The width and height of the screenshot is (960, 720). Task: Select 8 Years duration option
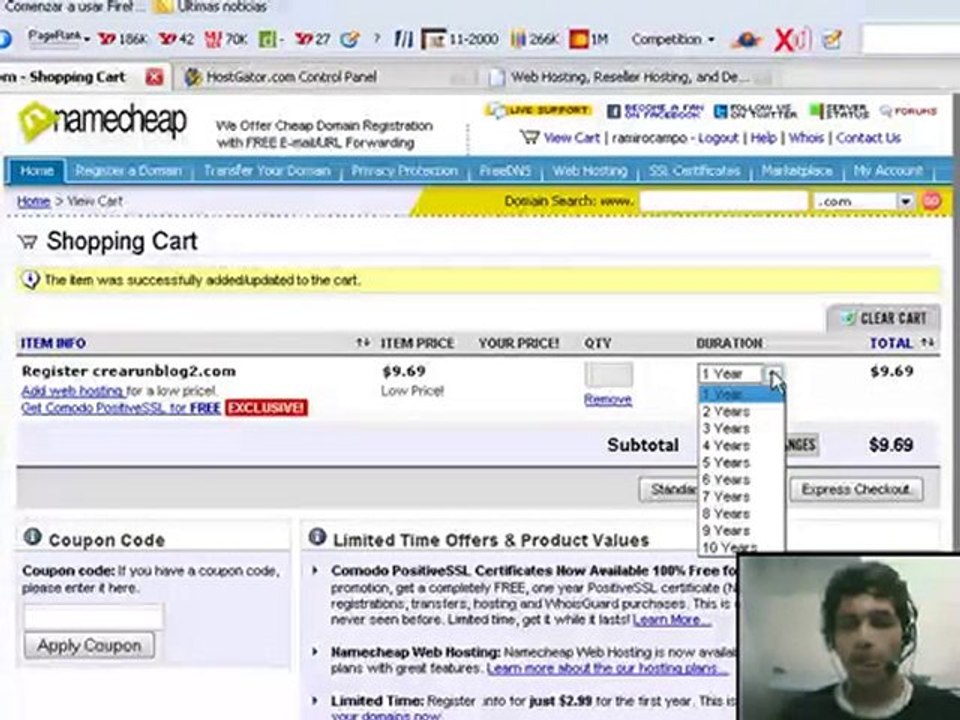[x=741, y=514]
